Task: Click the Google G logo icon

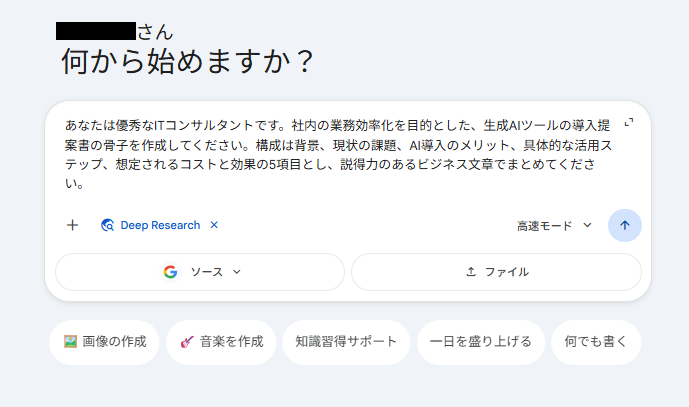Action: (170, 271)
